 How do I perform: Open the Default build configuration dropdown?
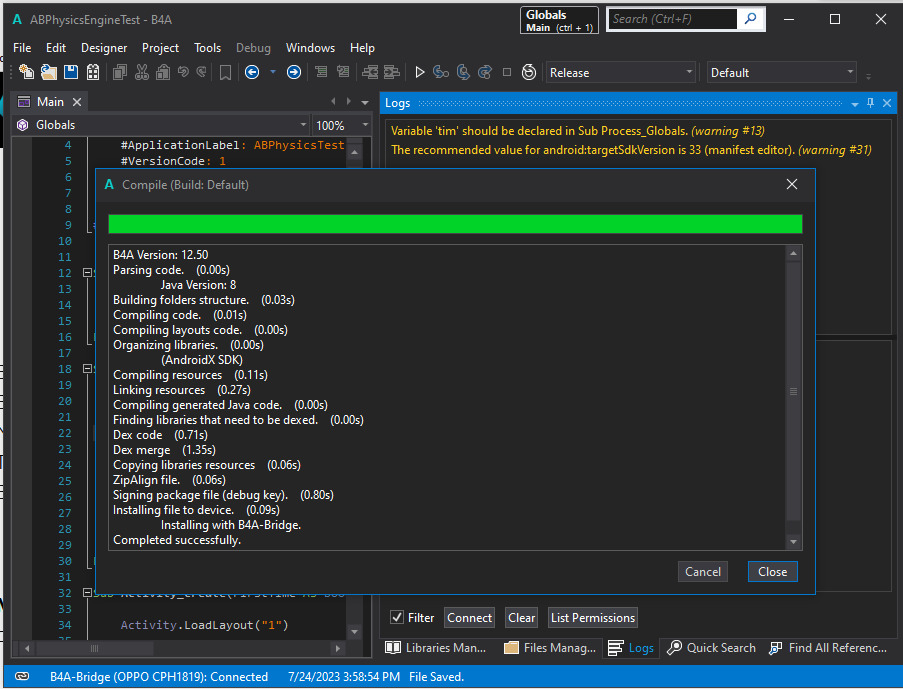coord(781,73)
